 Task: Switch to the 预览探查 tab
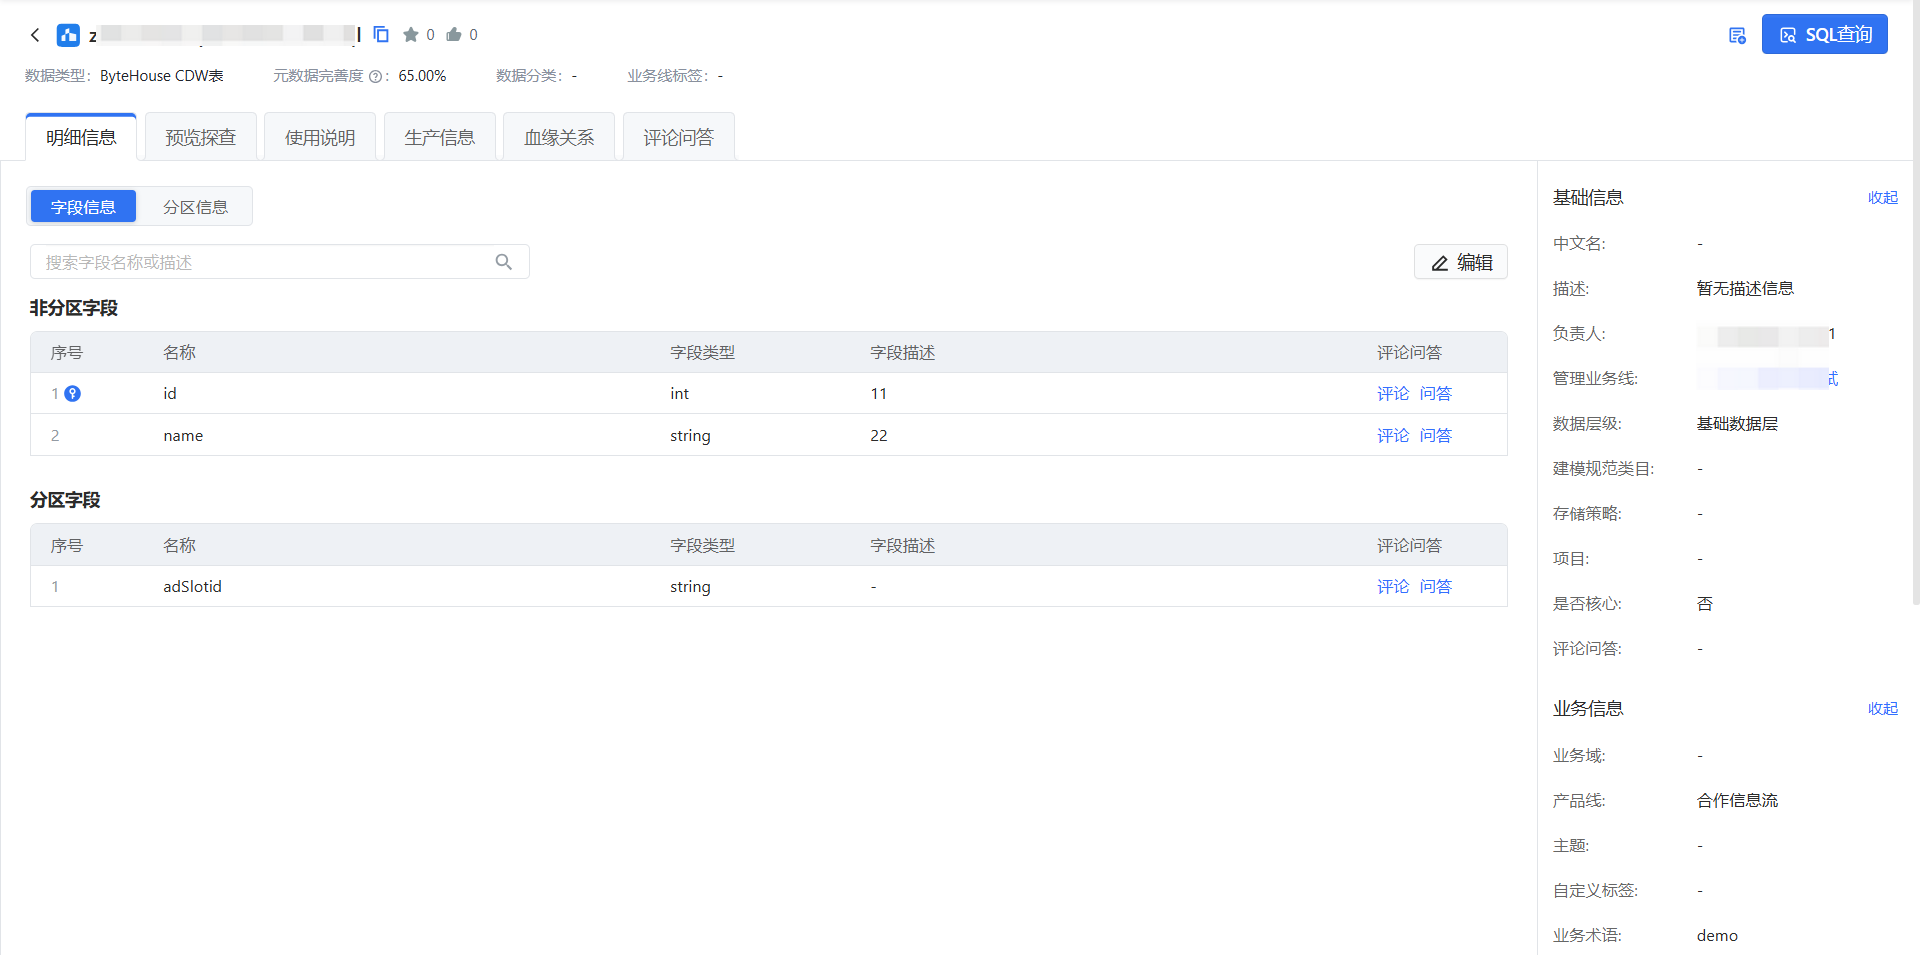[201, 137]
